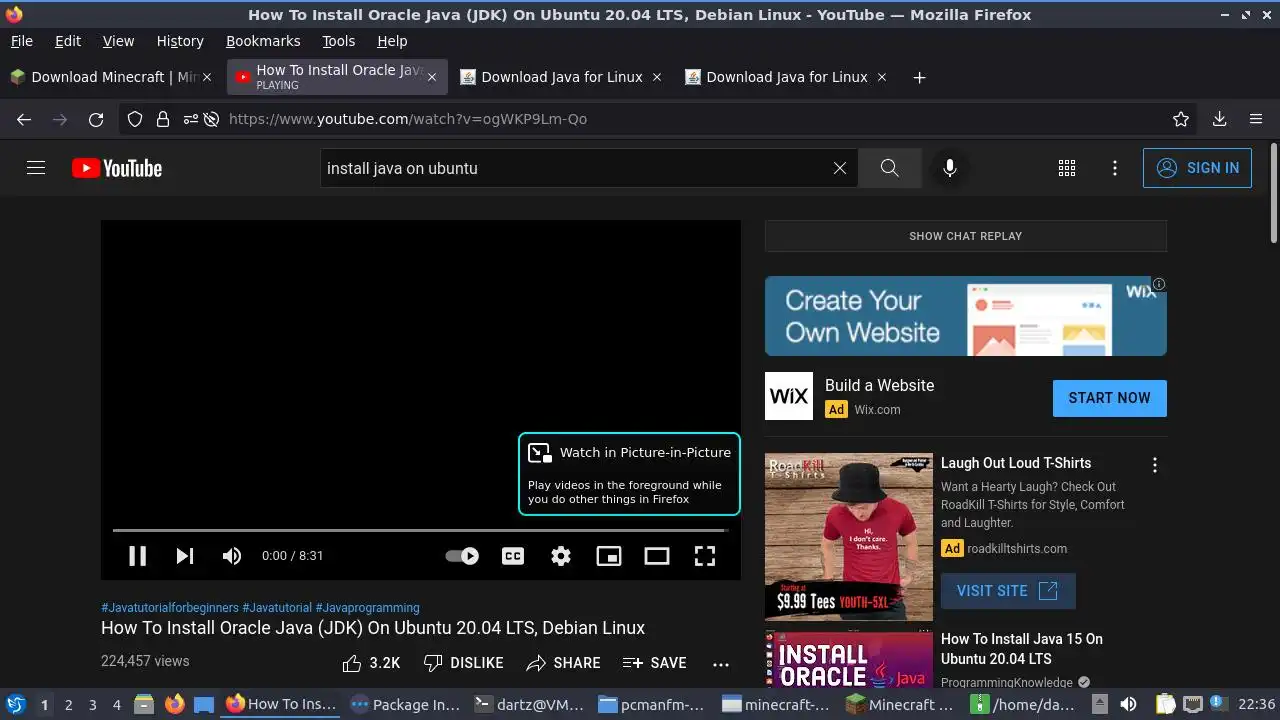Skip to the next video
Image resolution: width=1280 pixels, height=720 pixels.
(185, 556)
